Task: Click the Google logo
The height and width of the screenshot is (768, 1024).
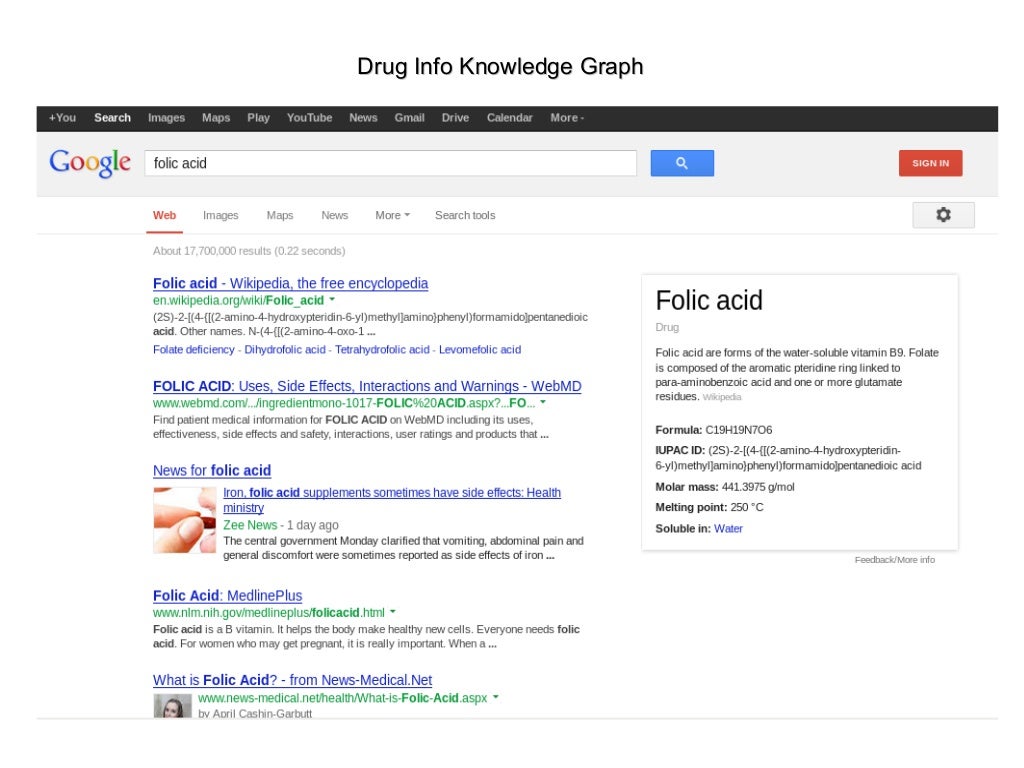Action: (x=90, y=163)
